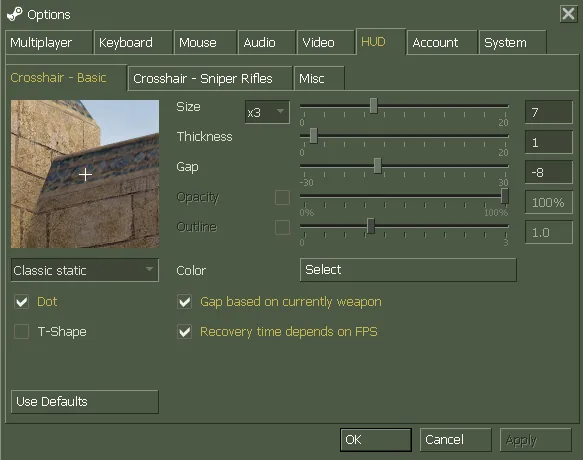The width and height of the screenshot is (583, 460).
Task: Toggle the Dot checkbox
Action: click(x=22, y=302)
